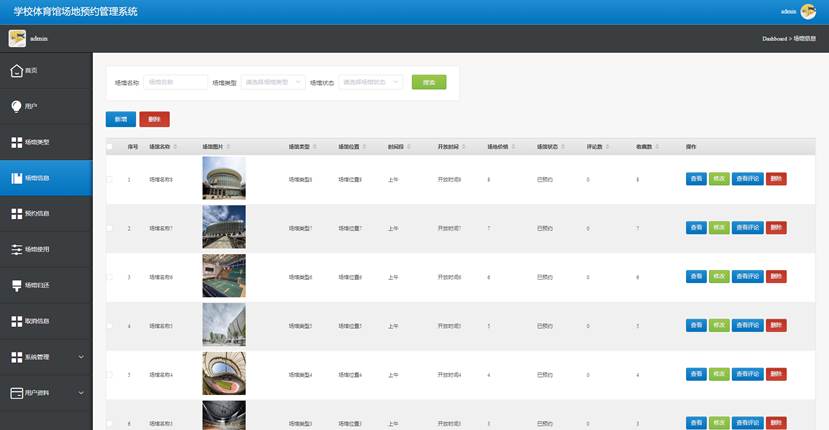The image size is (829, 430).
Task: Click 查看评论 for row 1
Action: 748,179
